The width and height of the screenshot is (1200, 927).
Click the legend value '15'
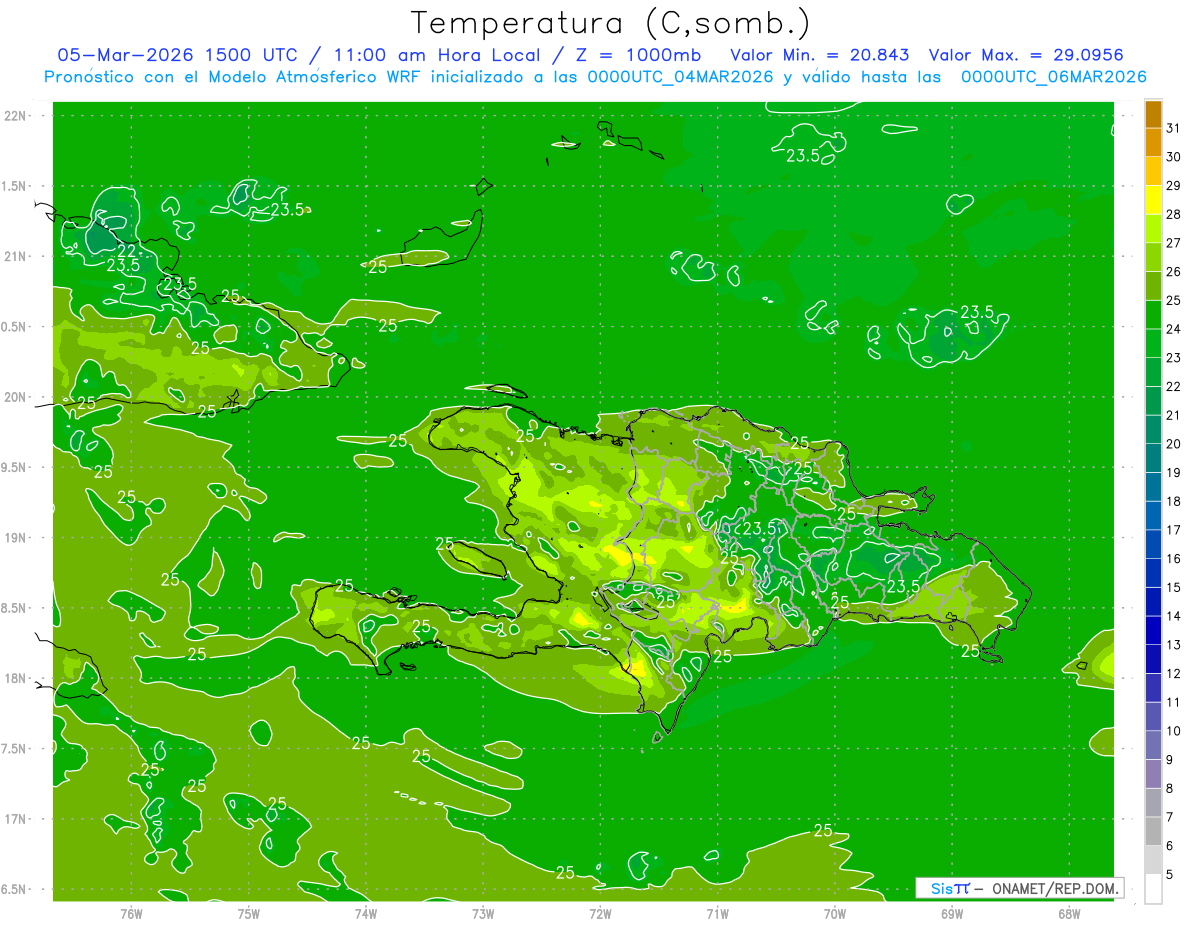coord(1174,587)
